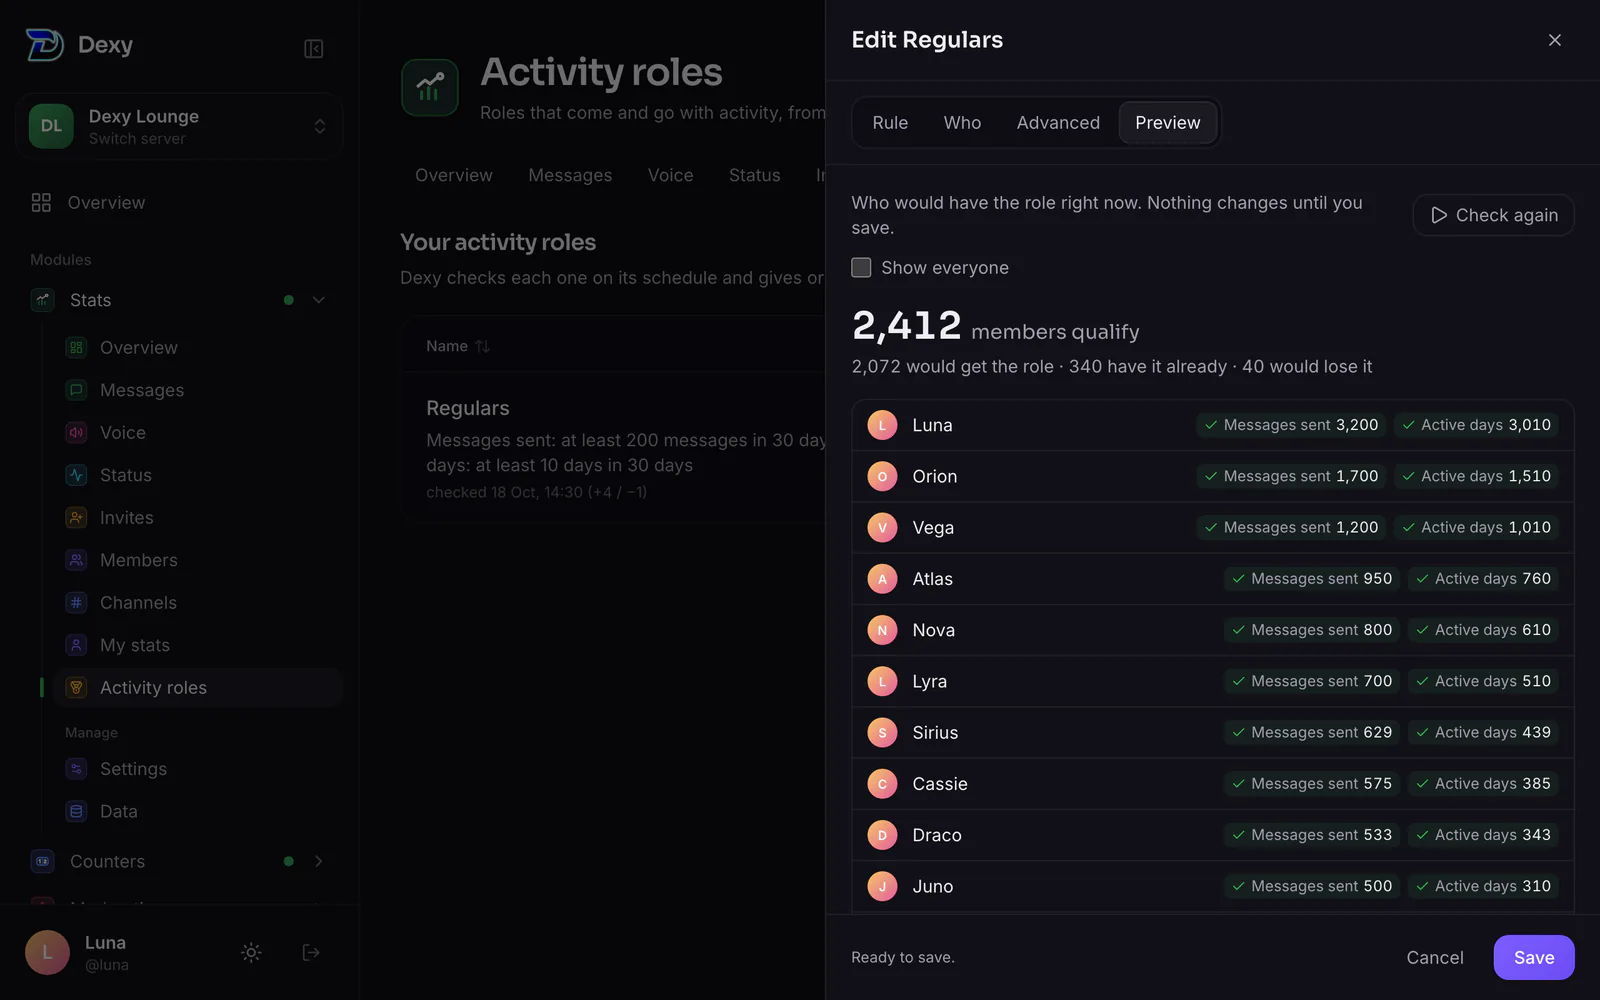Open the My stats icon
1600x1000 pixels.
pos(76,645)
